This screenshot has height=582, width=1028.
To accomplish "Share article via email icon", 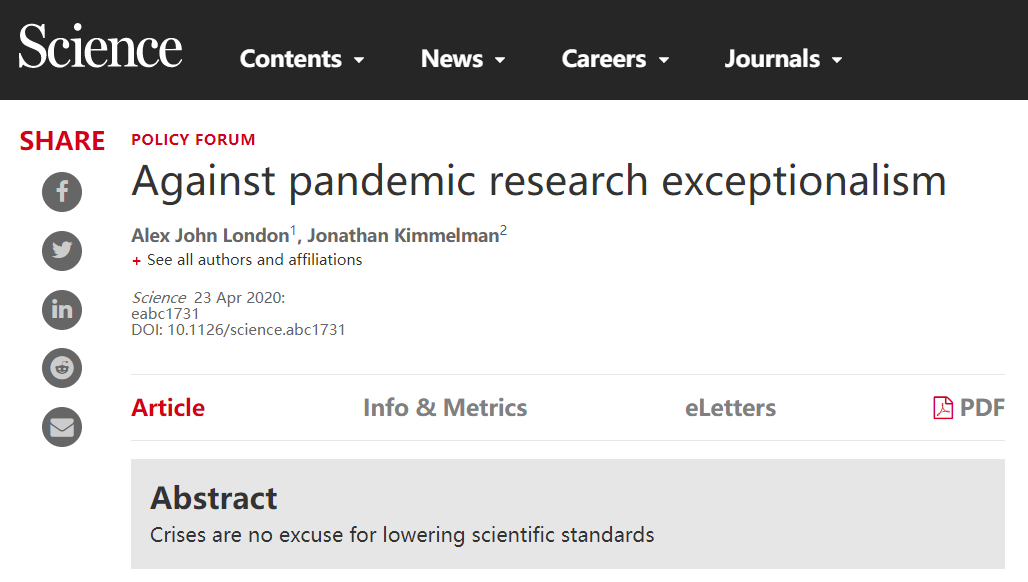I will 62,427.
